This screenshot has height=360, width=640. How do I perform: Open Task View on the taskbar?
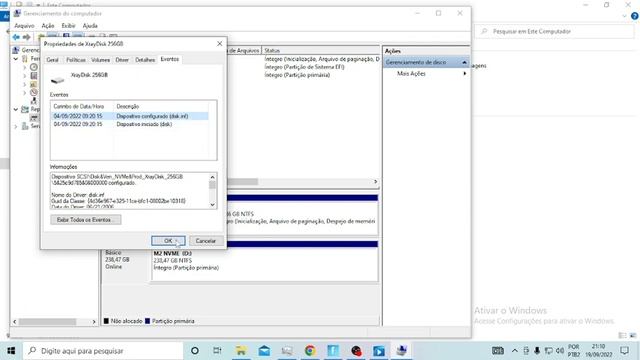(x=217, y=351)
